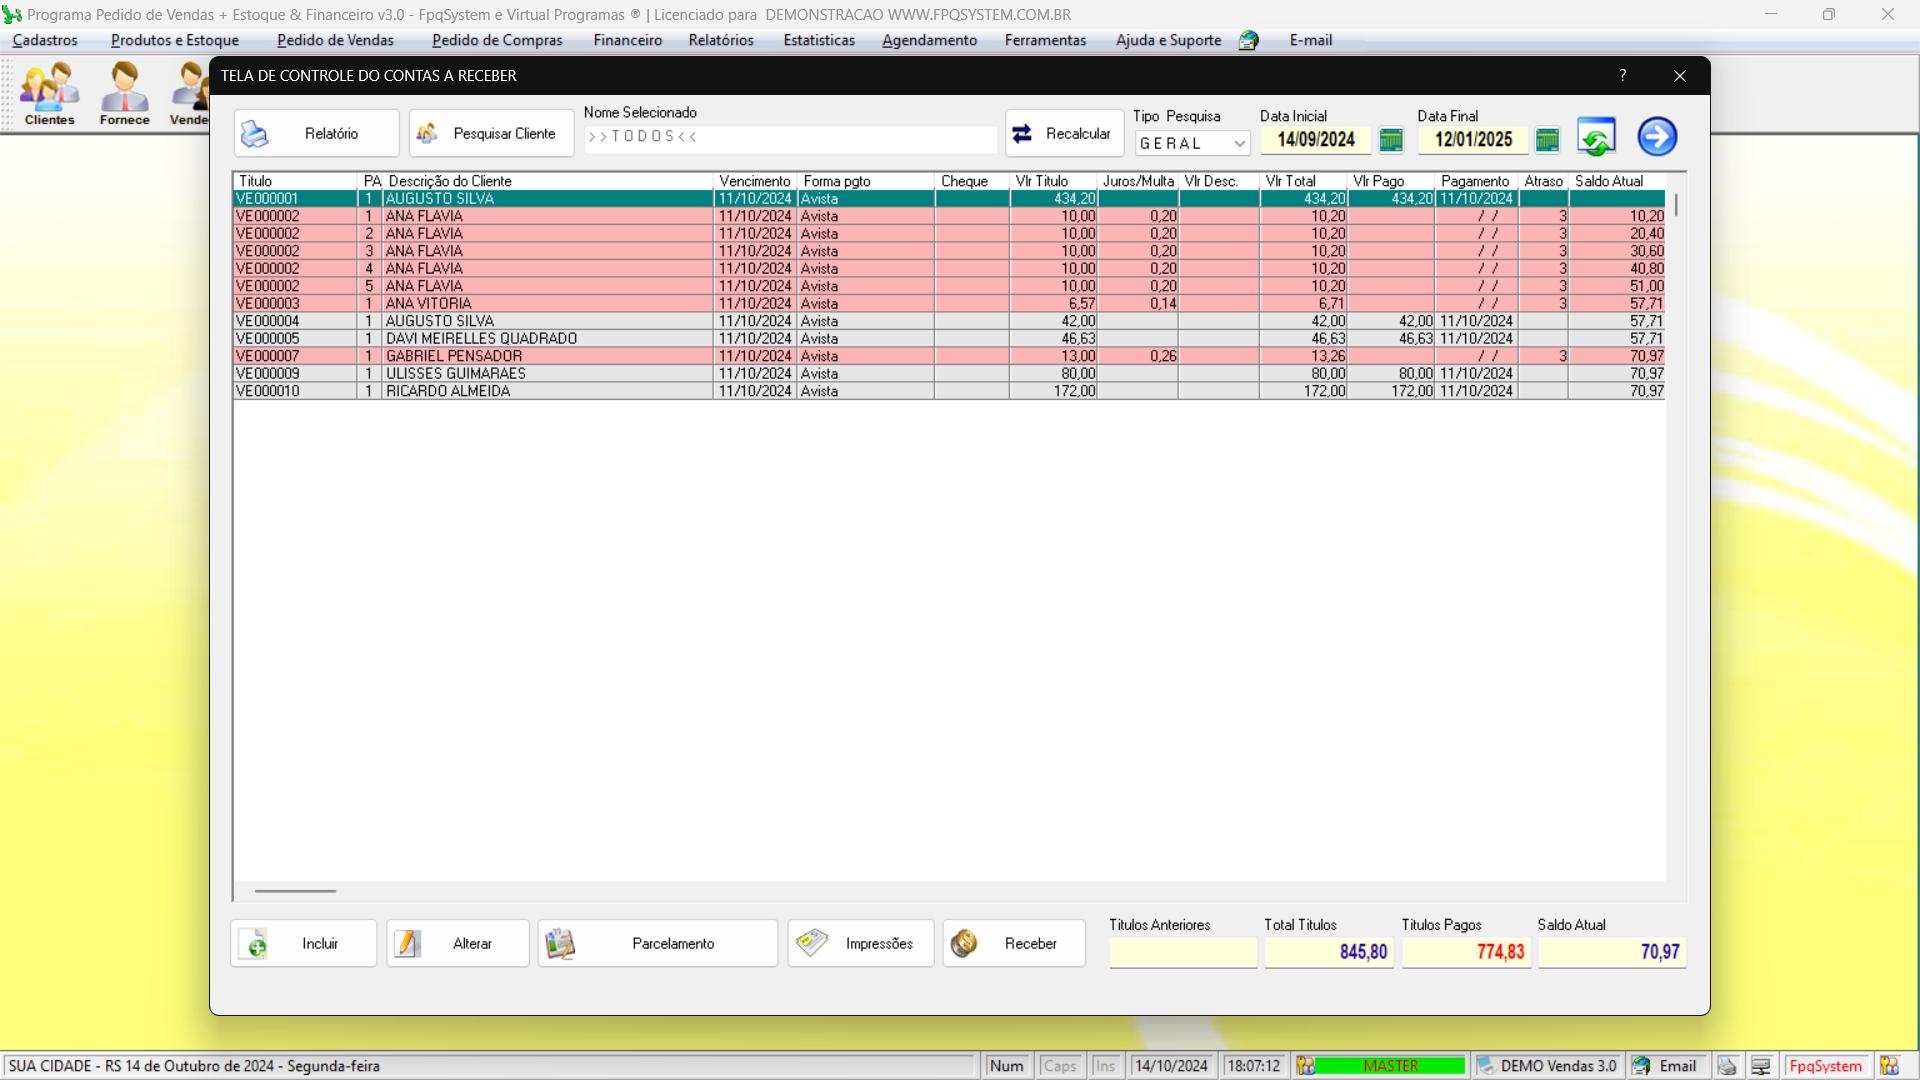Screen dimensions: 1920x1080
Task: Click the Recalcular arrows icon
Action: [1022, 134]
